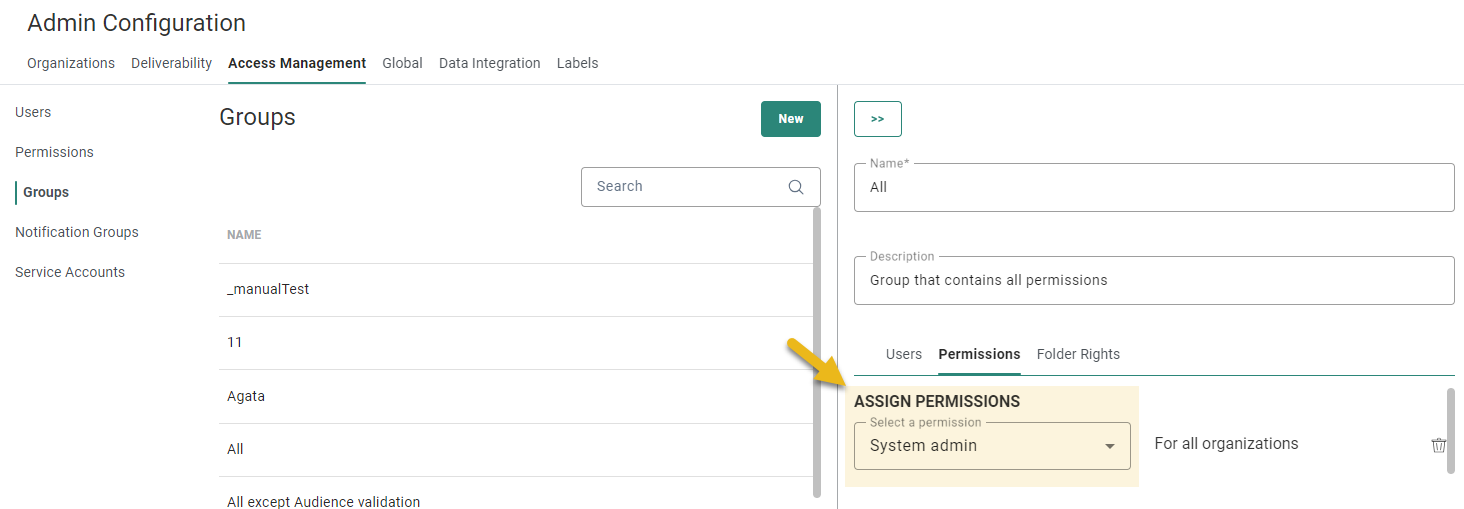Delete the System admin permission via trash icon

(x=1438, y=445)
